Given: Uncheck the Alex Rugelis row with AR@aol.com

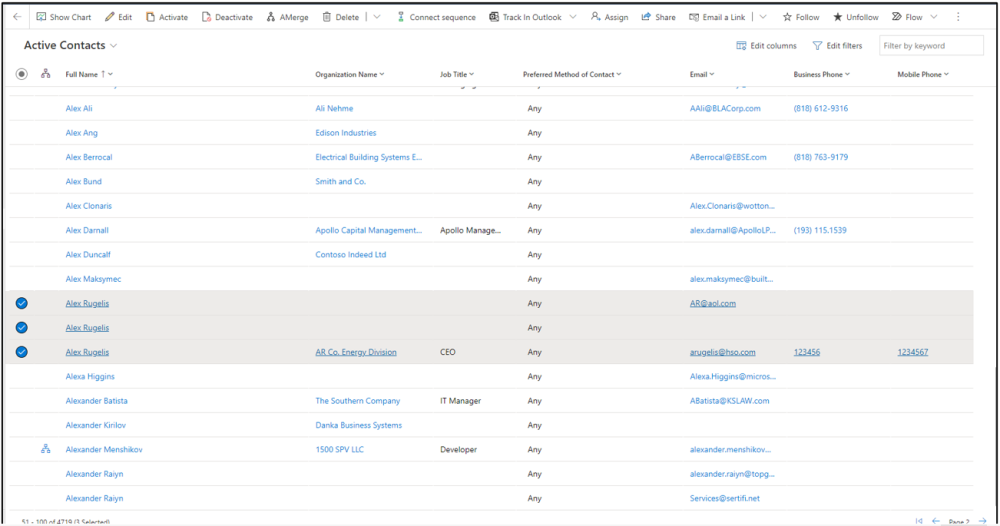Looking at the screenshot, I should 22,303.
